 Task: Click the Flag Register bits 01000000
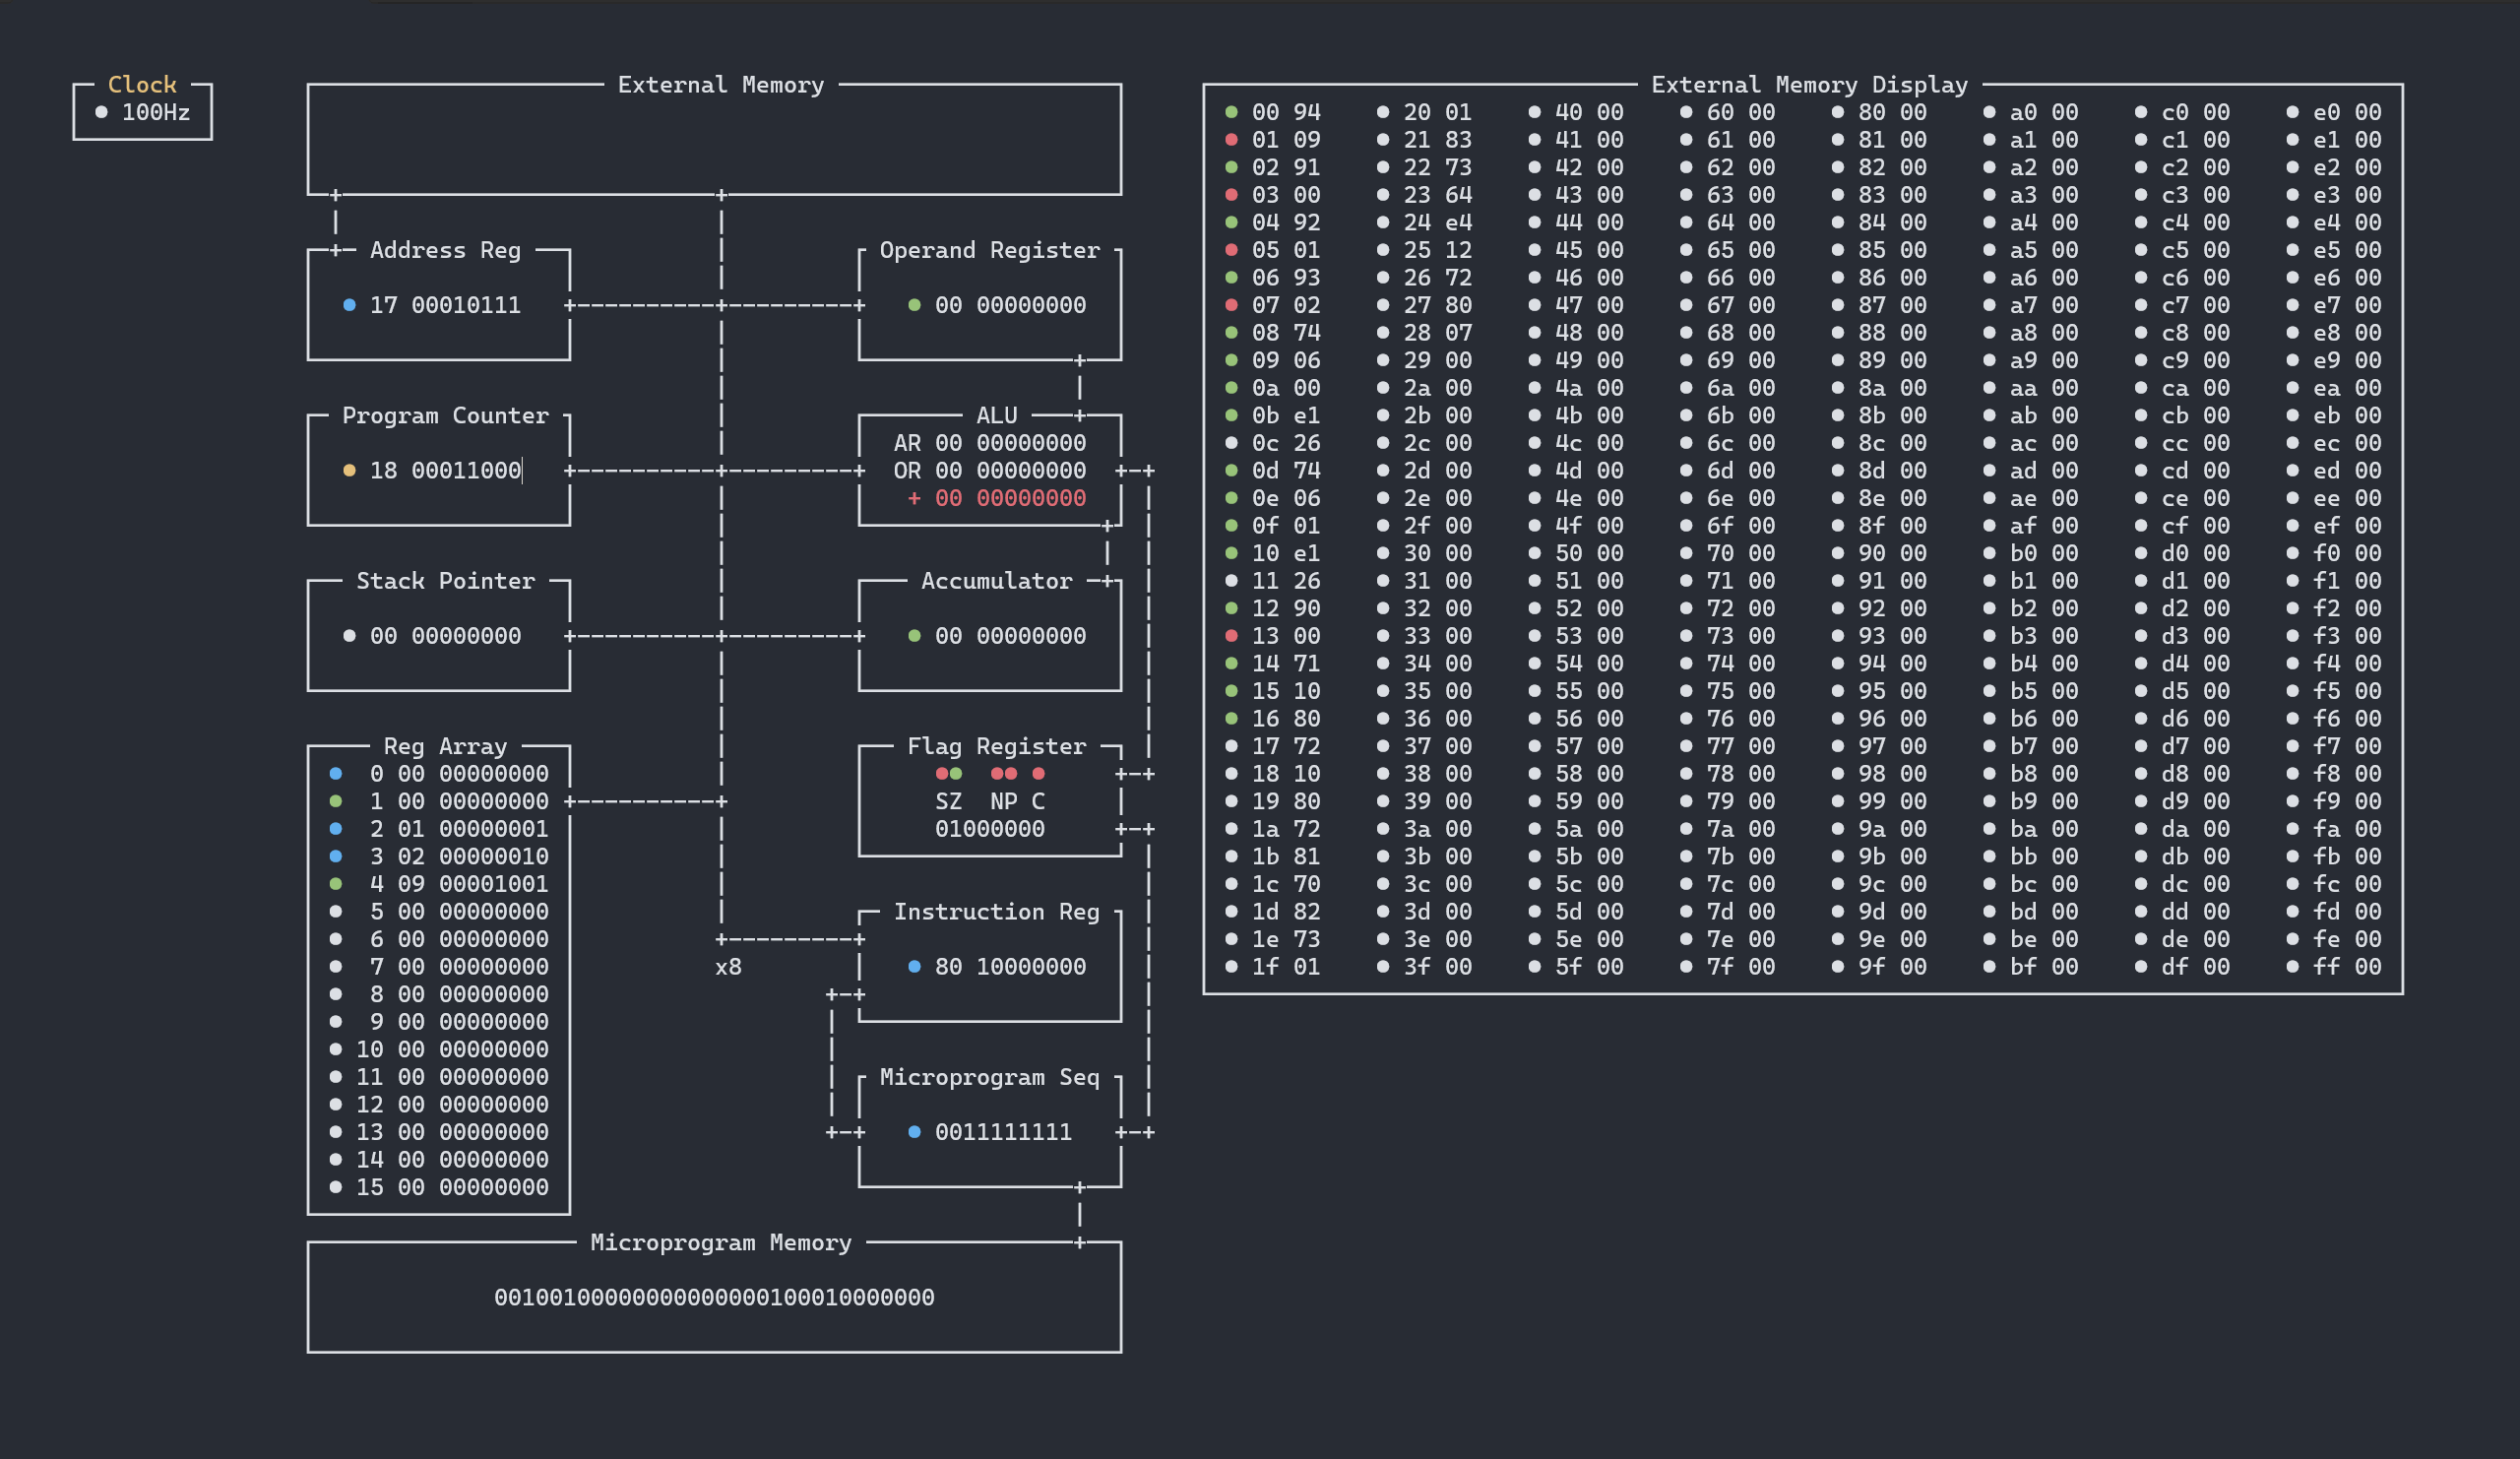[990, 829]
